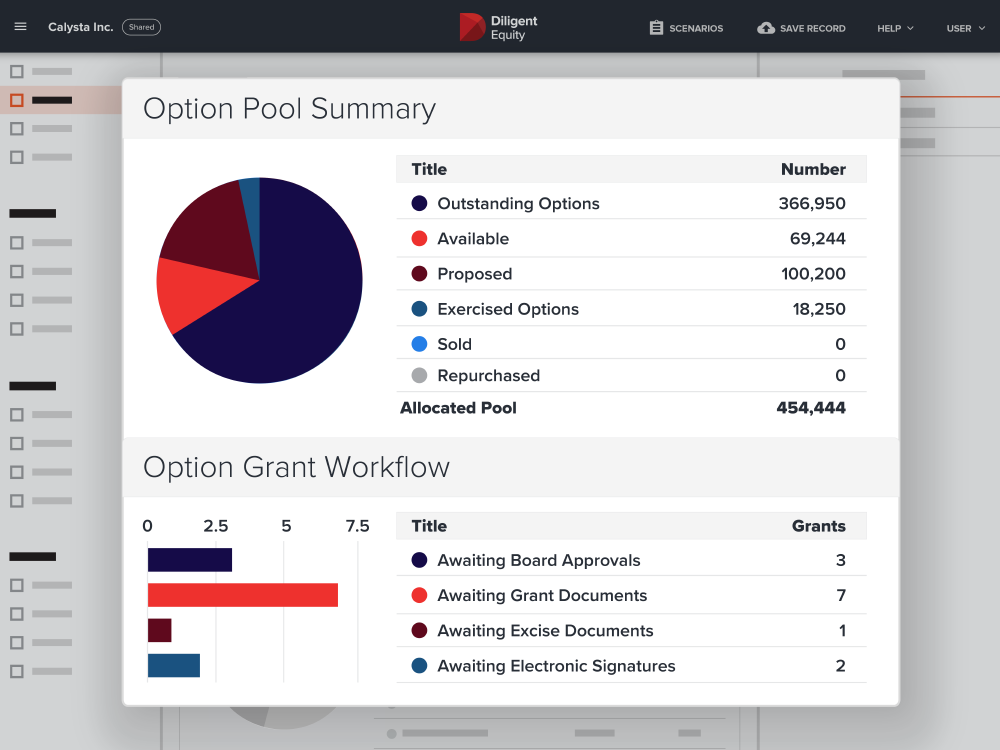
Task: Click the red Awaiting Grant Documents bar
Action: (242, 595)
